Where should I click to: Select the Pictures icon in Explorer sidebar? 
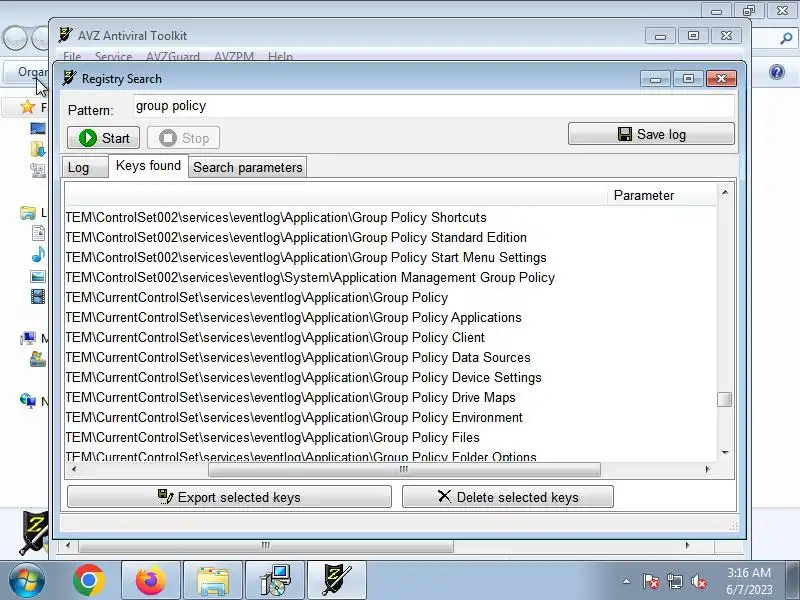tap(38, 276)
